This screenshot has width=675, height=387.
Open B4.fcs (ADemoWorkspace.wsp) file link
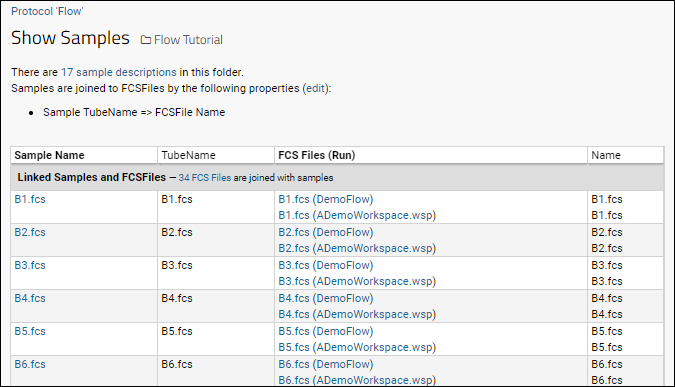(x=357, y=314)
